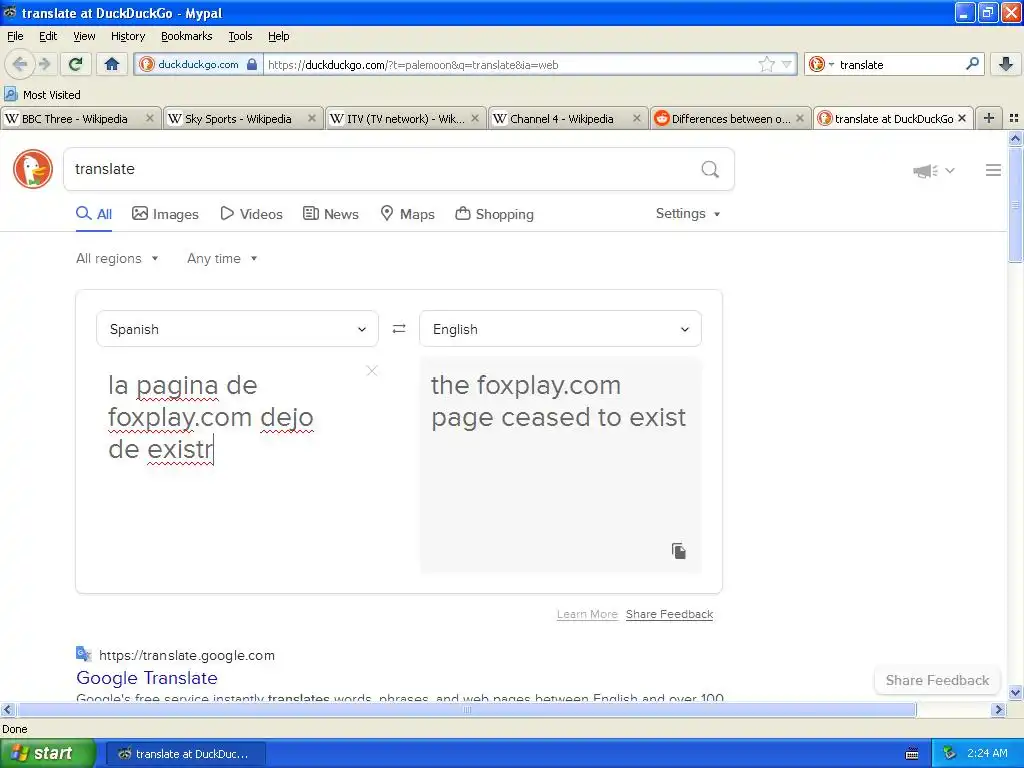Click the vertical scrollbar thumb
Viewport: 1024px width, 768px height.
click(1015, 204)
